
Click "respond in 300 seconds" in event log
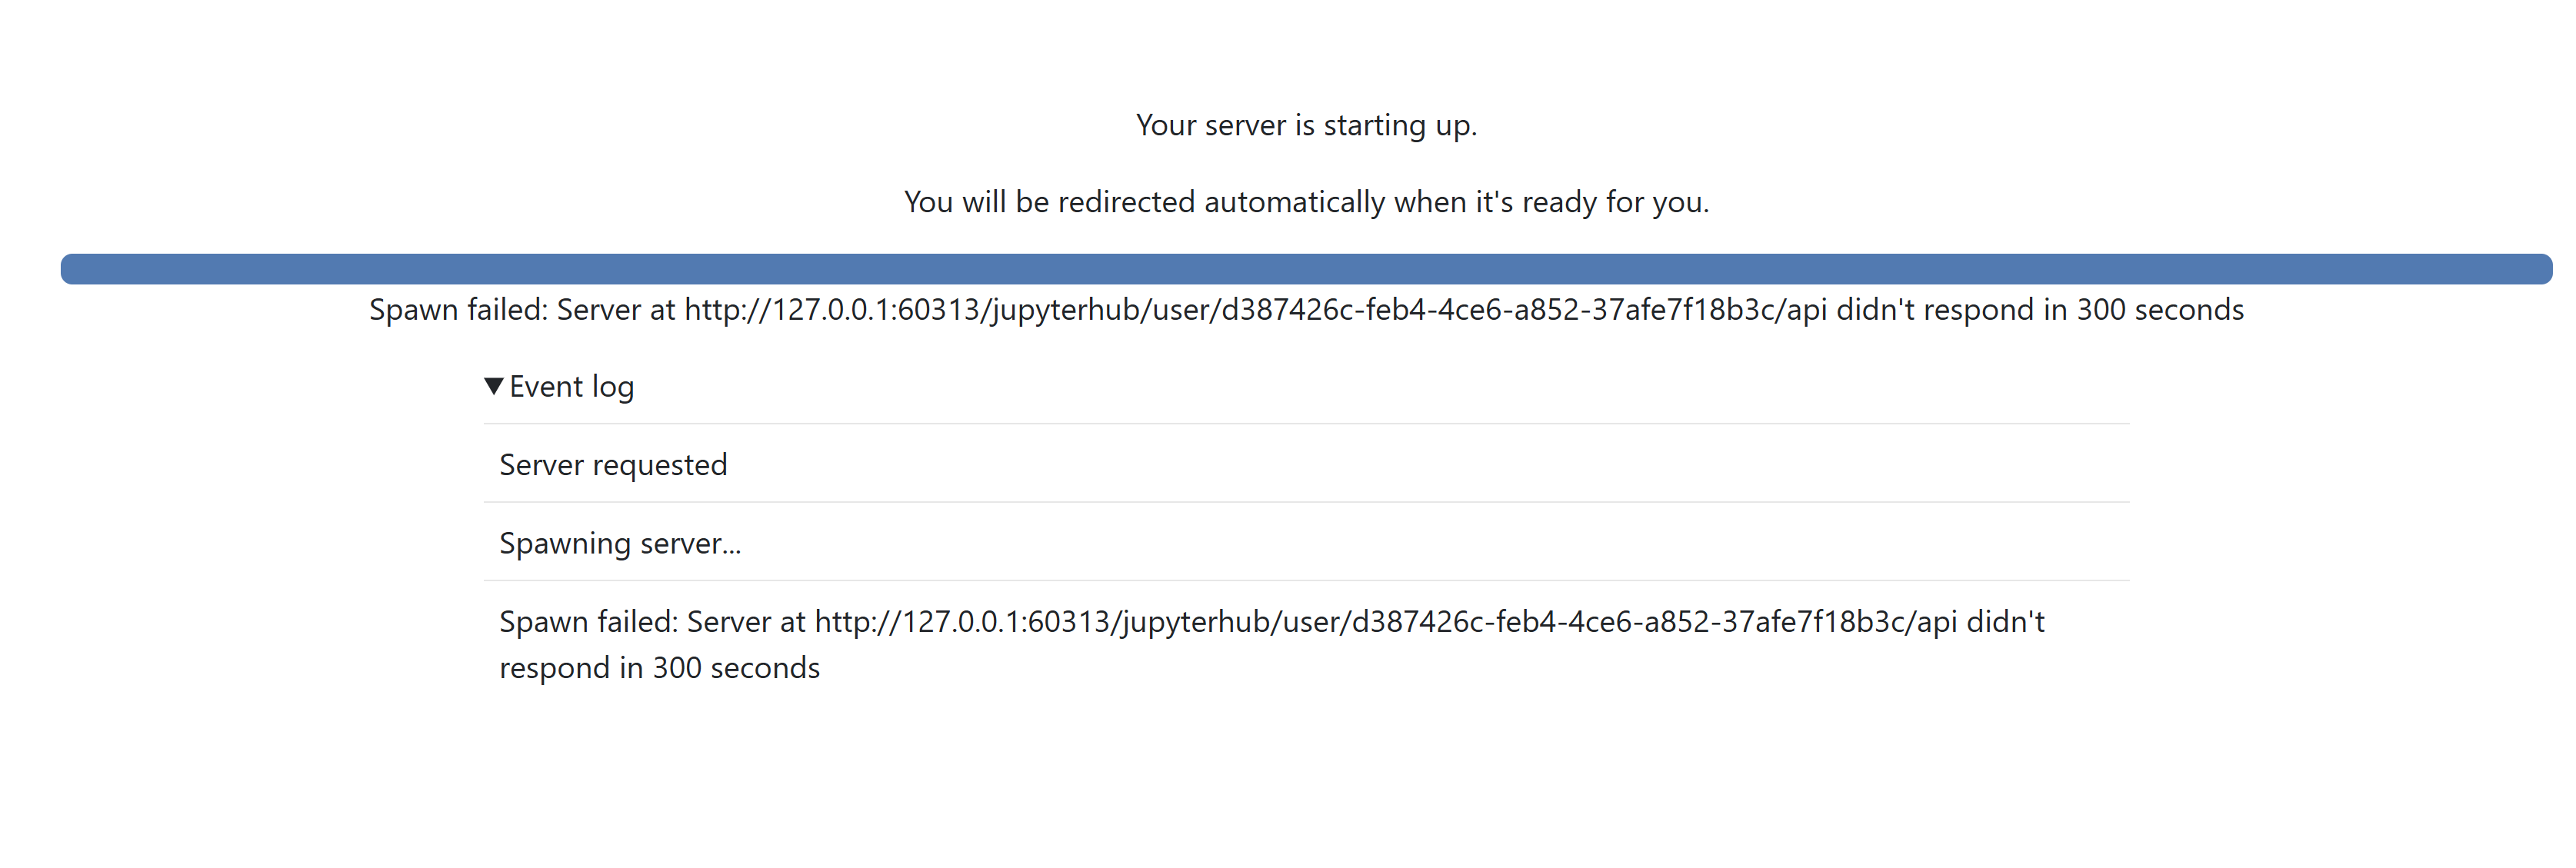click(x=659, y=668)
